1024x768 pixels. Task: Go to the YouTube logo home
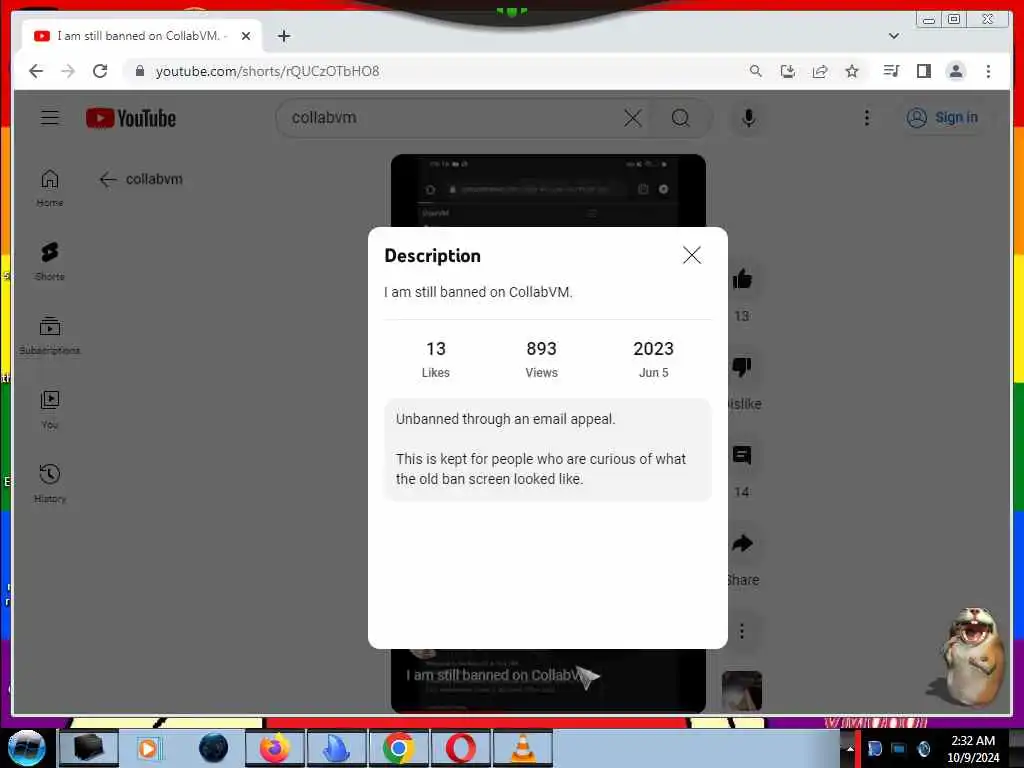point(131,118)
